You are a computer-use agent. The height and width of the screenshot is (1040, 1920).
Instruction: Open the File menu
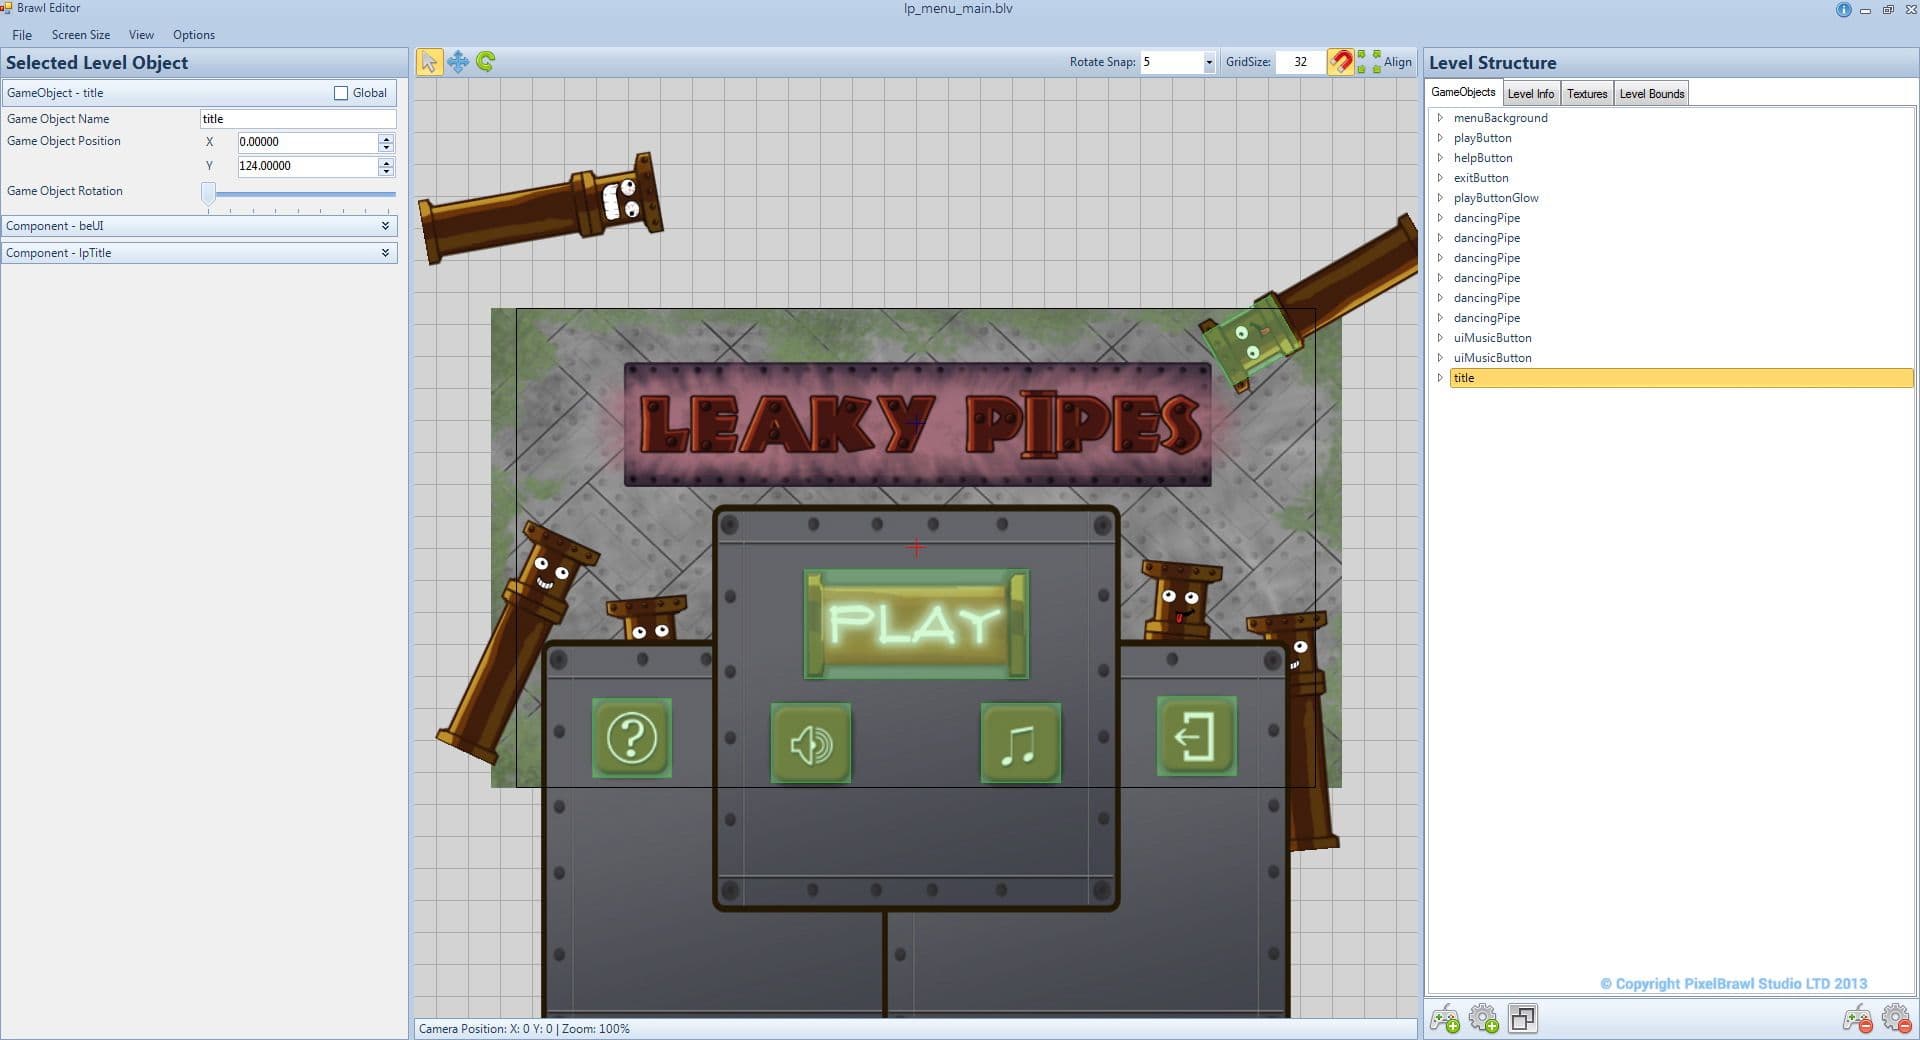click(x=22, y=35)
